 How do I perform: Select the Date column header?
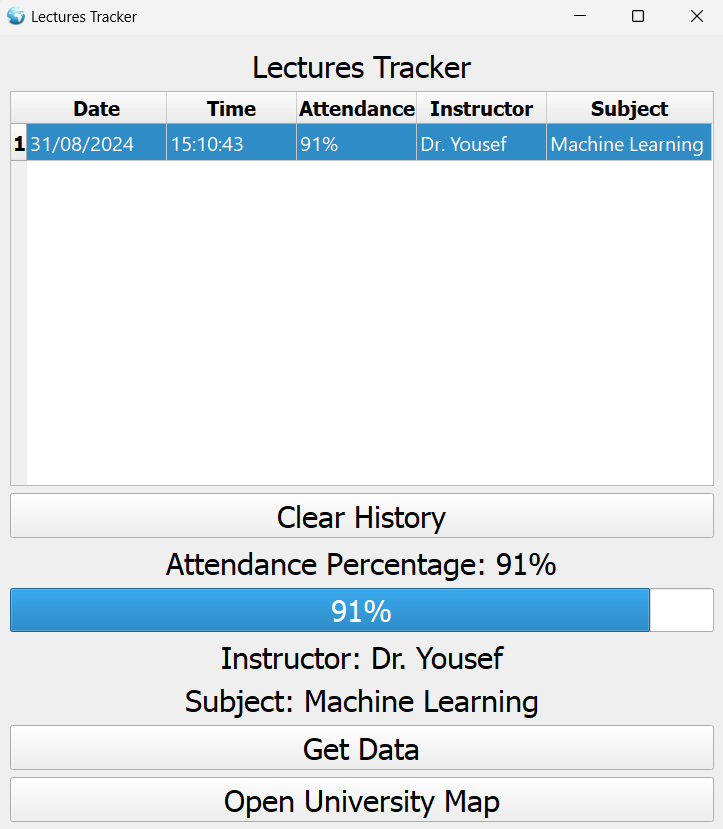(95, 109)
